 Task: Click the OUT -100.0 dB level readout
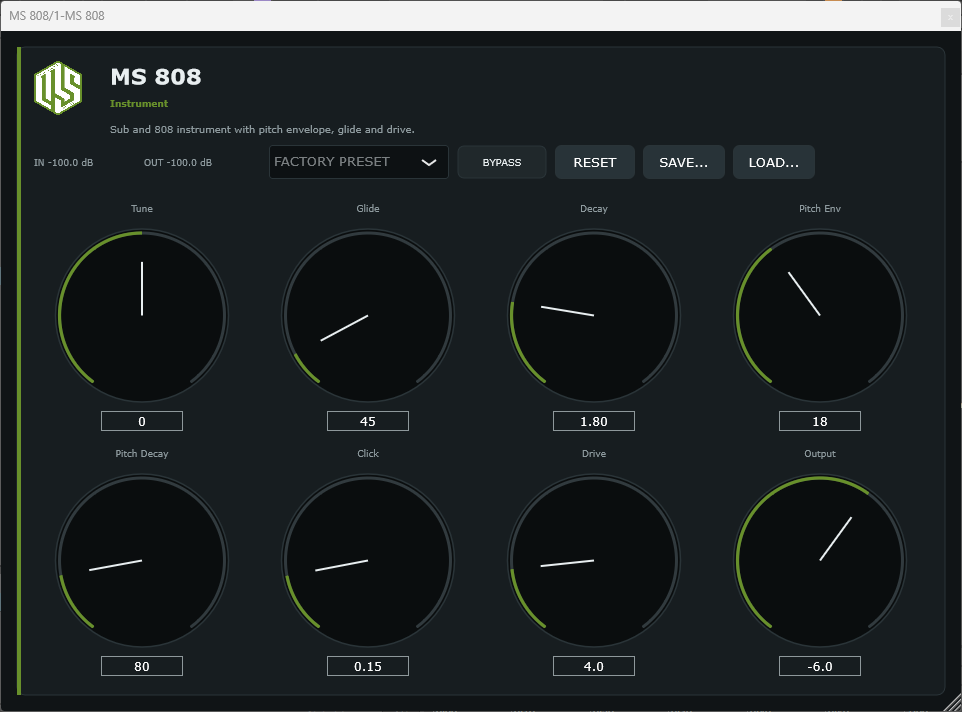[178, 163]
